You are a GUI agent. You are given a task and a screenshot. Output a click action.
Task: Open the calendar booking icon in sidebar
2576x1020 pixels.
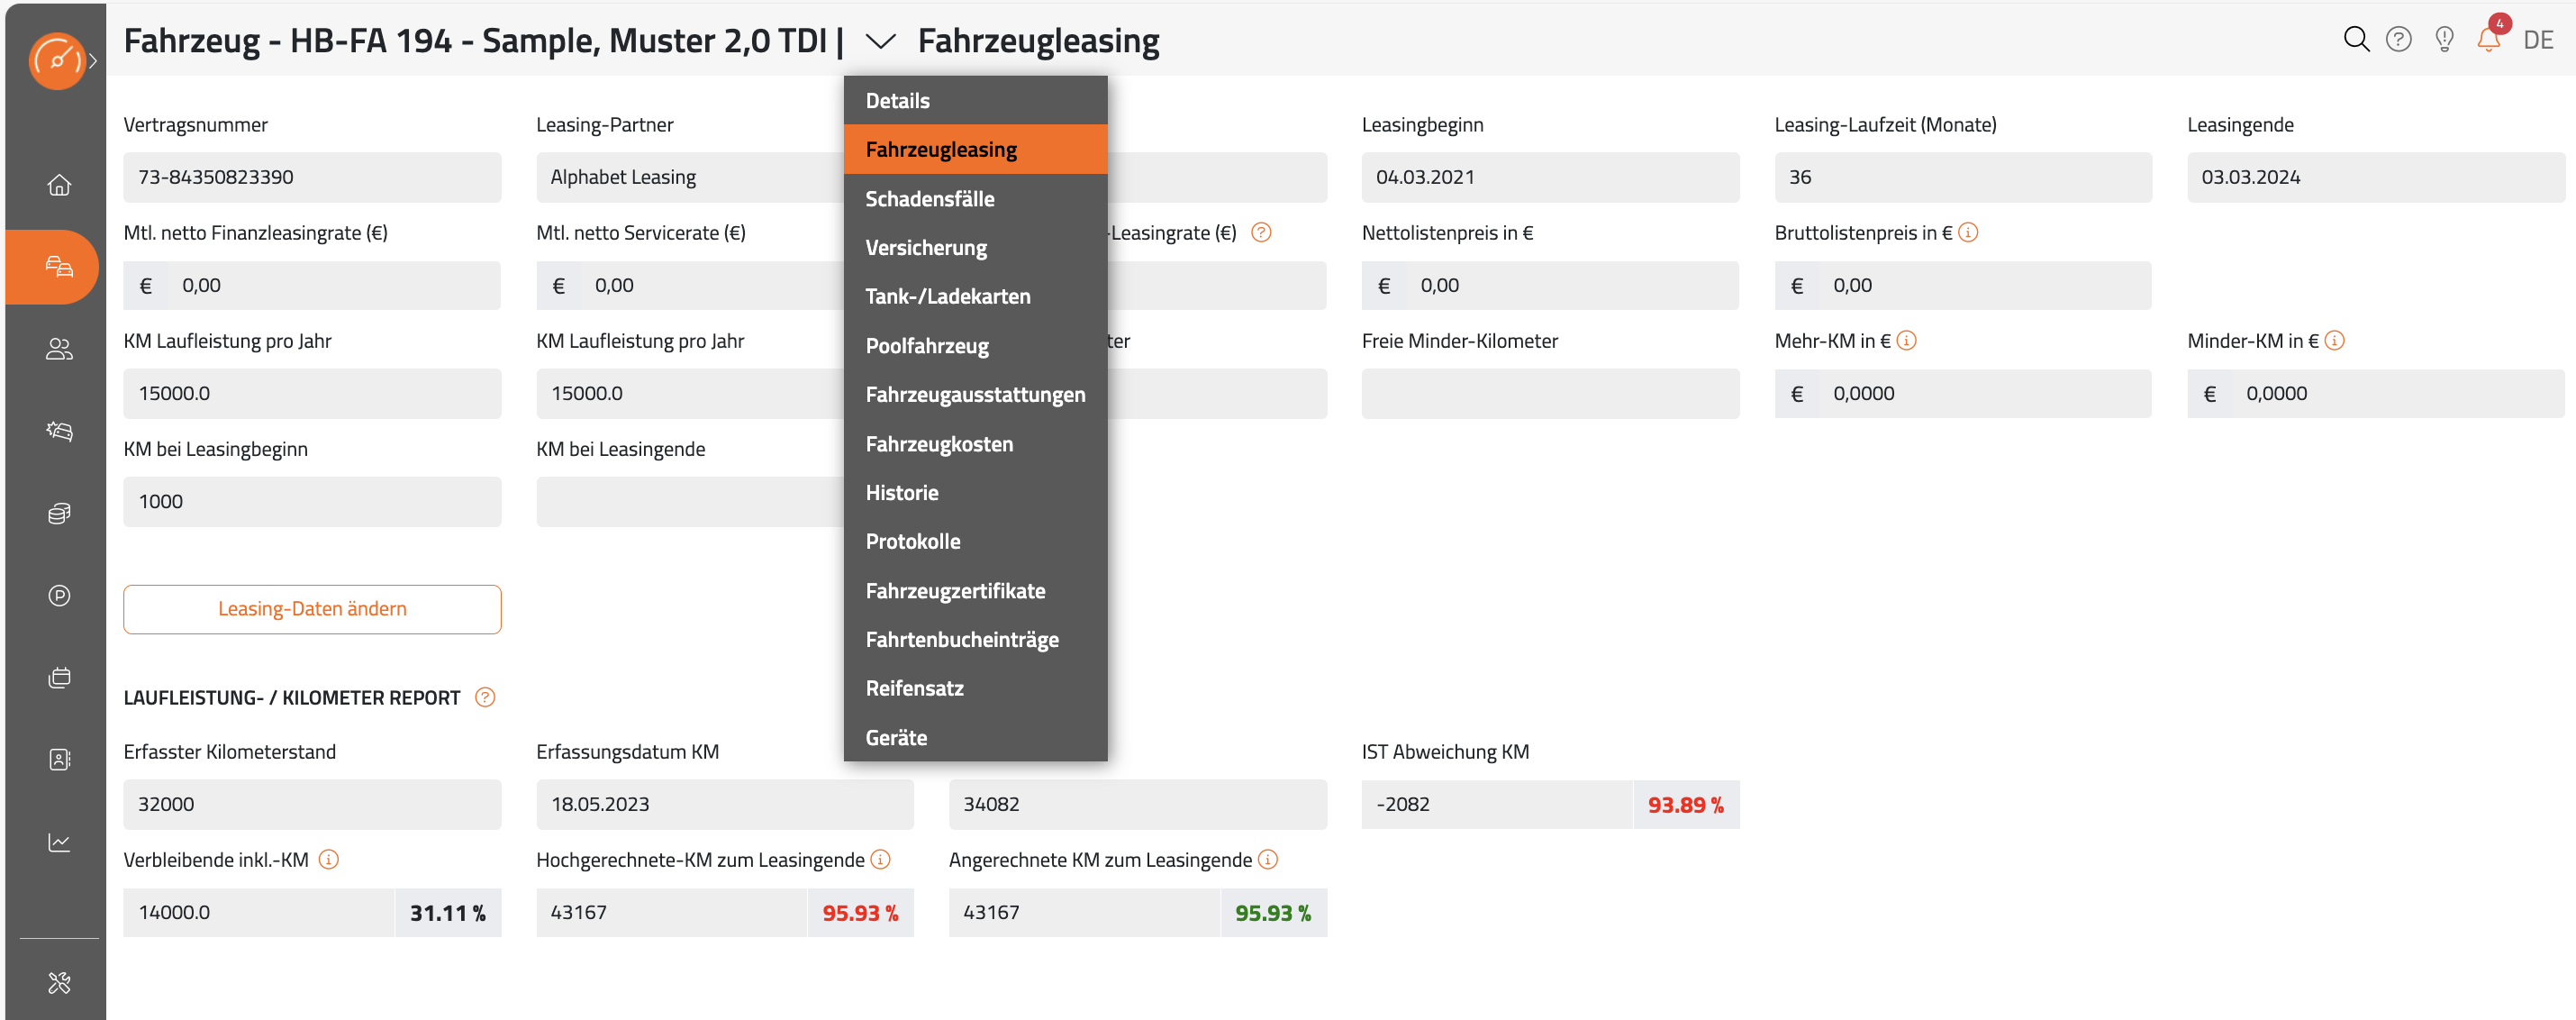pos(59,677)
